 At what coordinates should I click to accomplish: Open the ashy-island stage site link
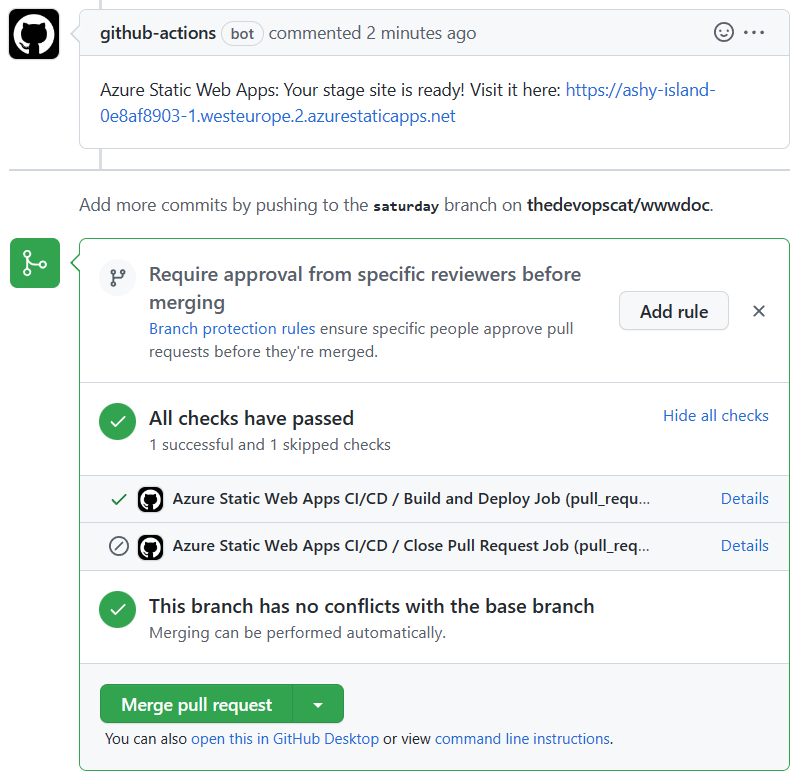click(407, 103)
